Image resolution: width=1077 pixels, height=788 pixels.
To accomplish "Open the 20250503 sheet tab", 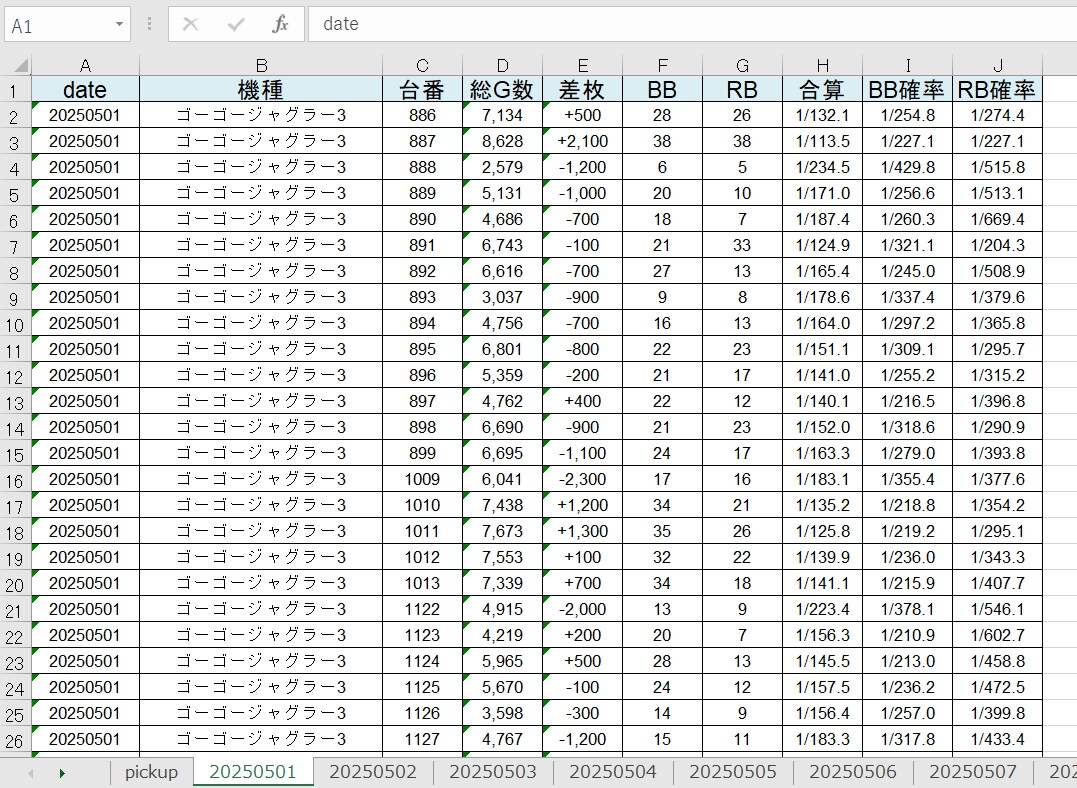I will [x=493, y=772].
